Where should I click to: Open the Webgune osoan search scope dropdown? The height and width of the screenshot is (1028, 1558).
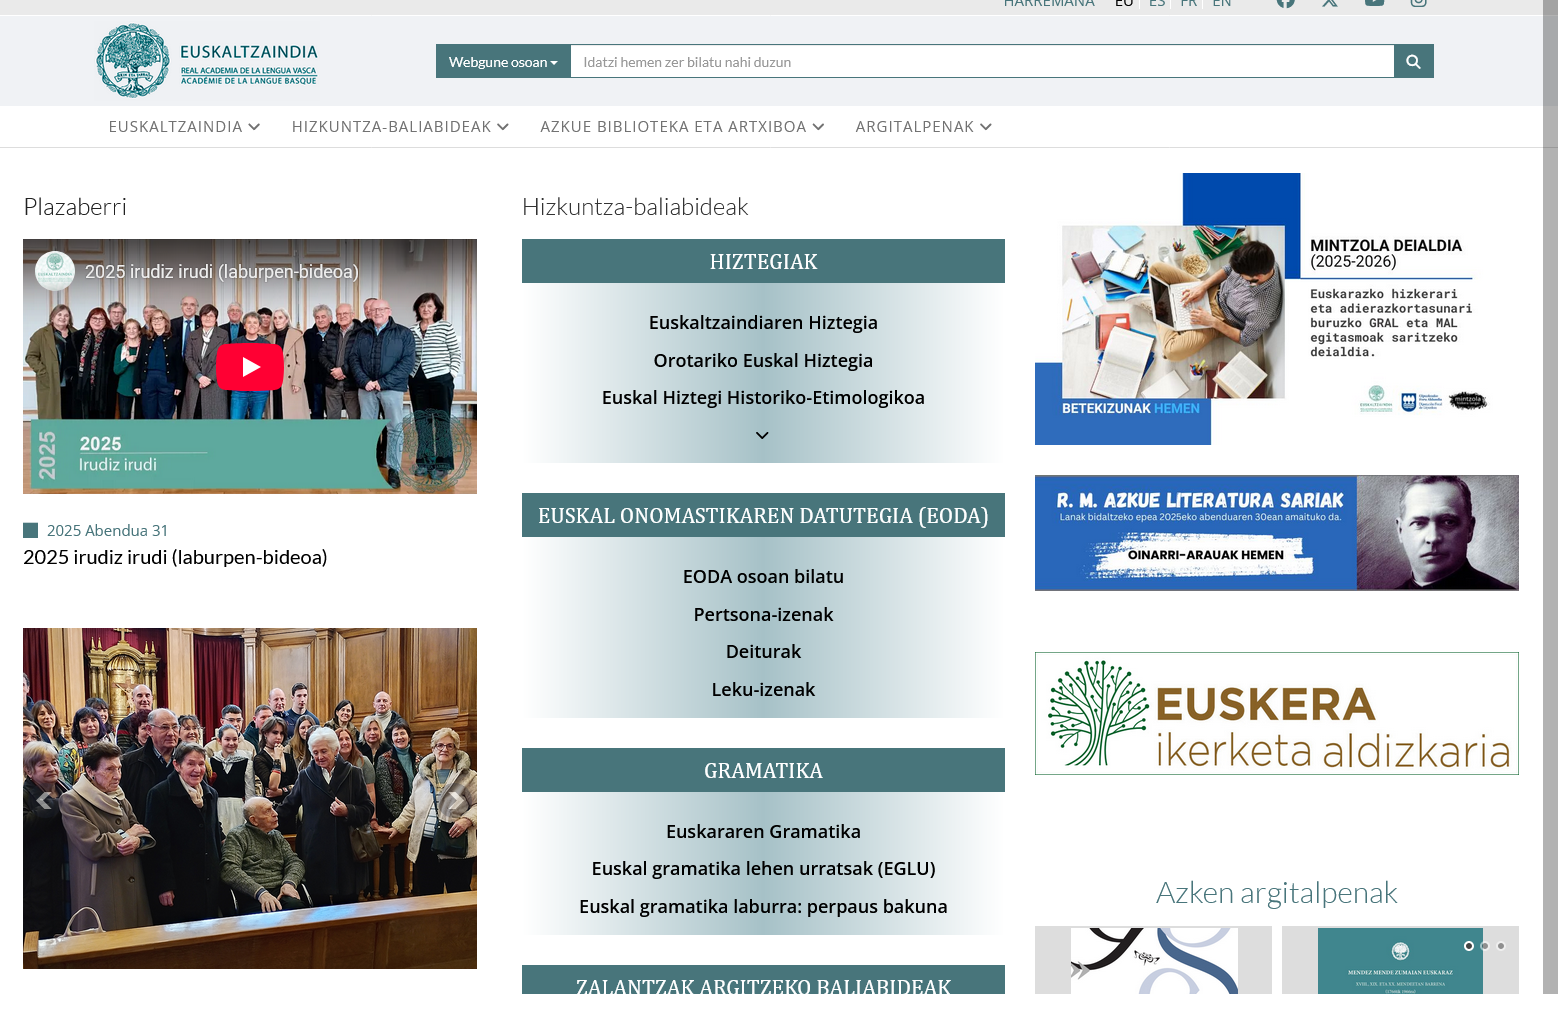(x=503, y=62)
